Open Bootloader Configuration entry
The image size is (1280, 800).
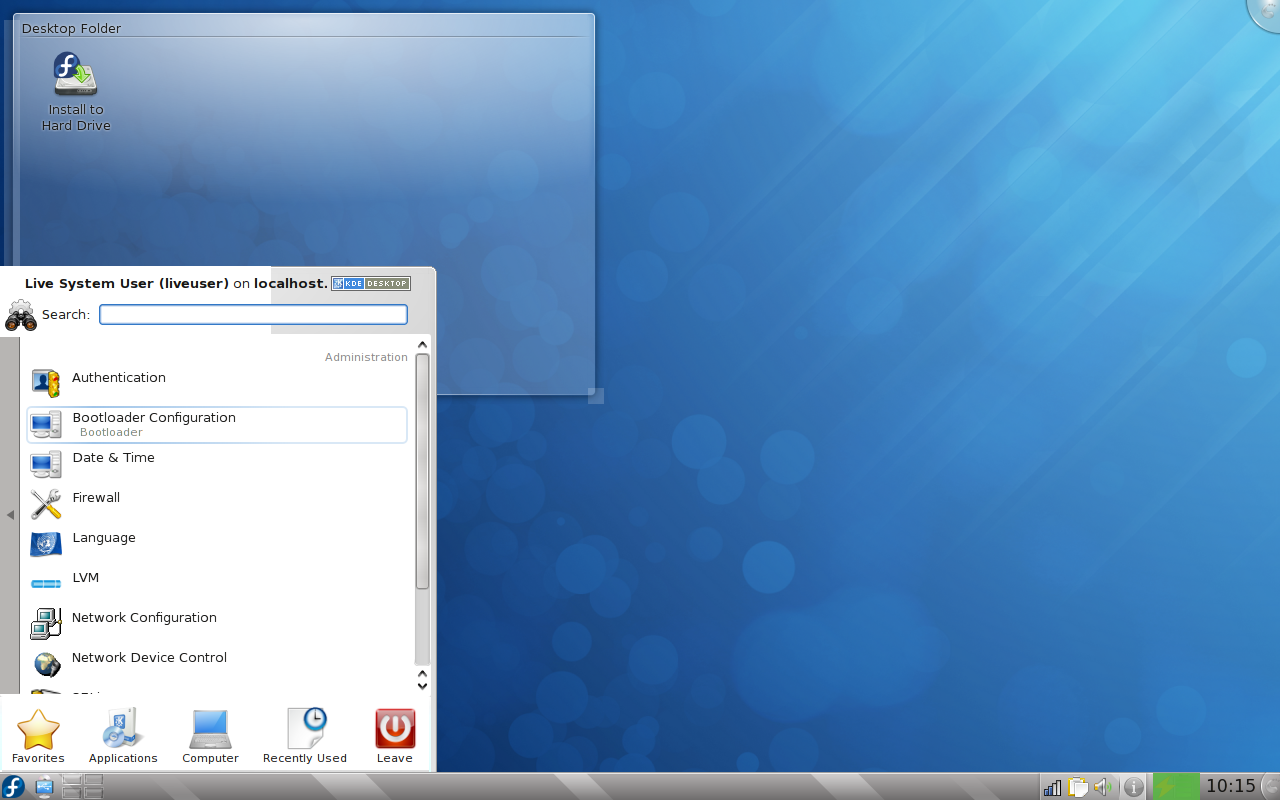217,424
